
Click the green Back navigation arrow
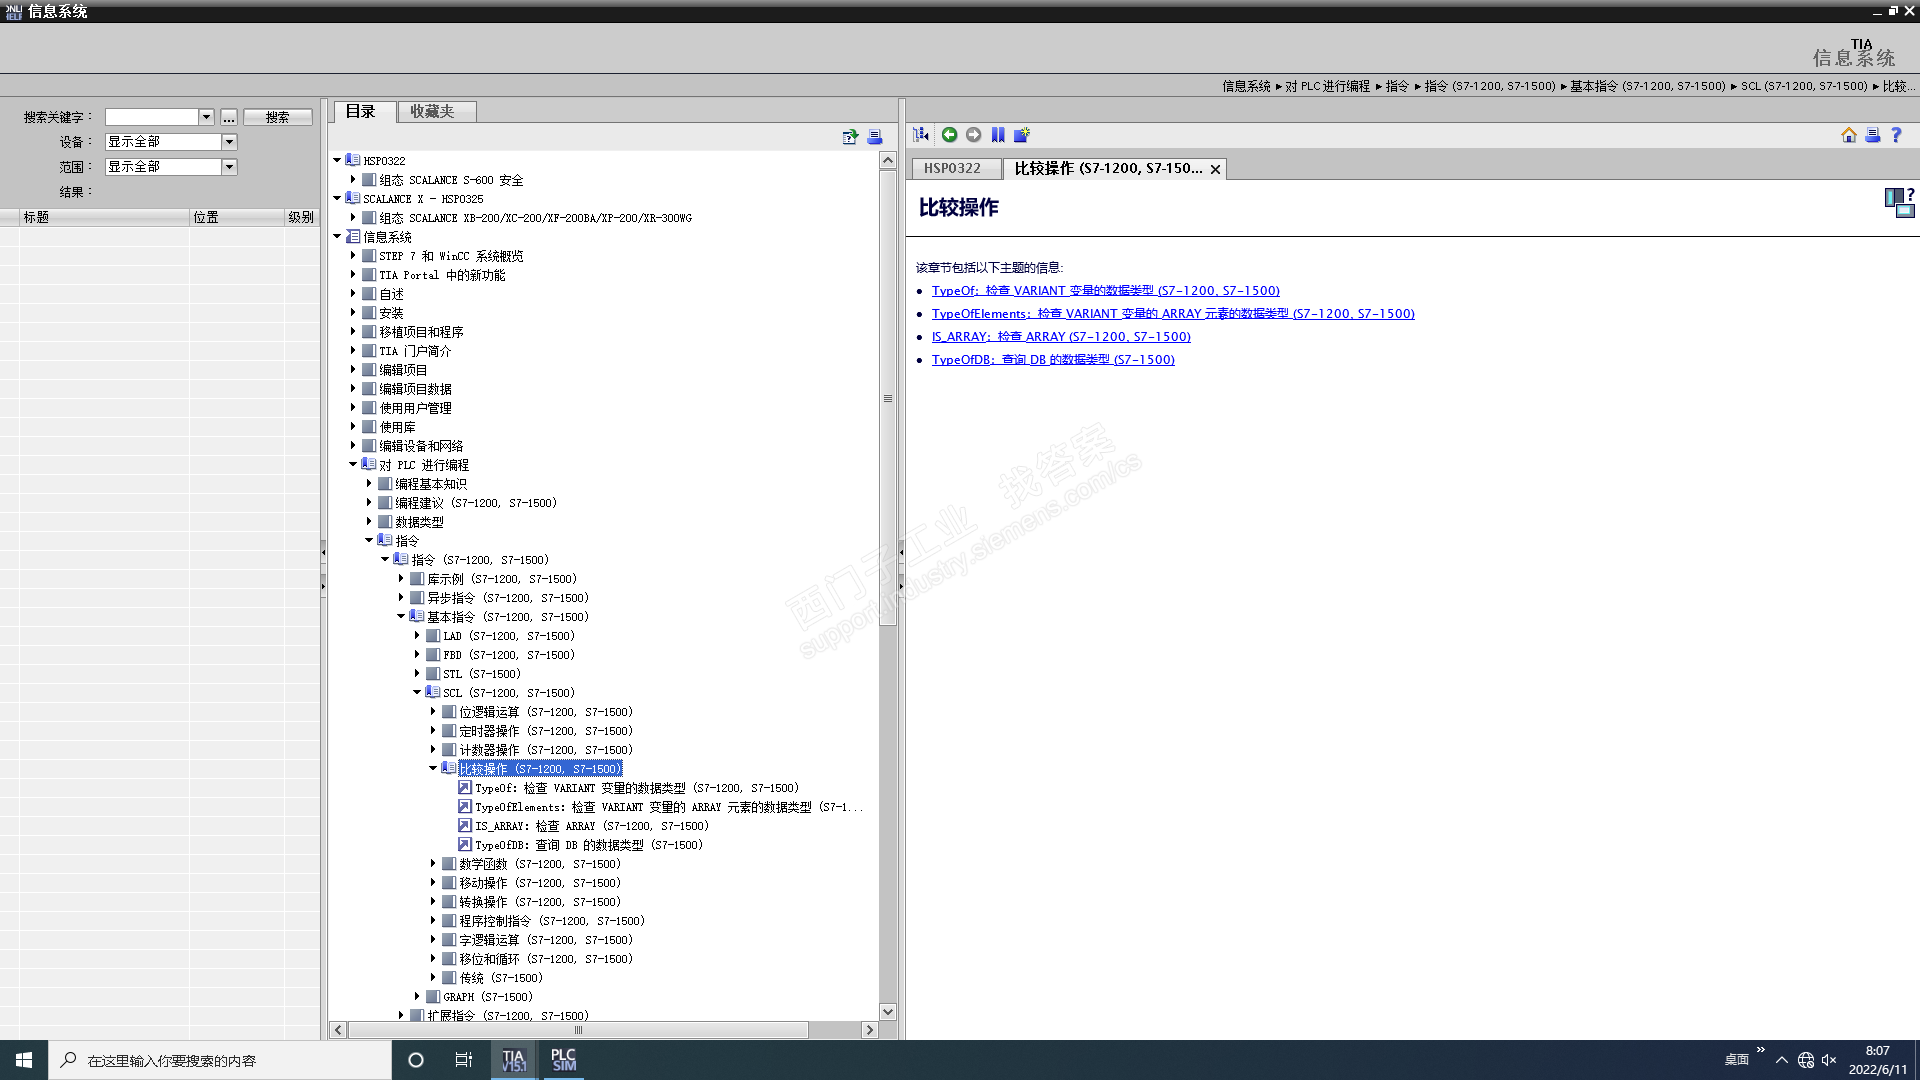pos(949,135)
